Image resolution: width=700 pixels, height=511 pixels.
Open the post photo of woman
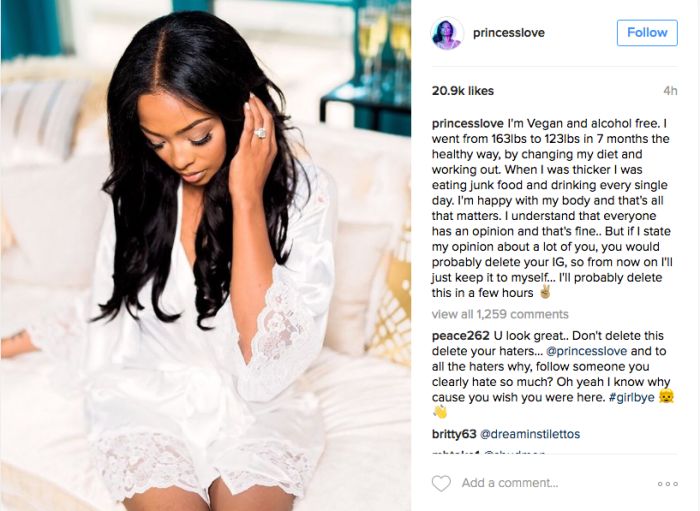click(206, 255)
